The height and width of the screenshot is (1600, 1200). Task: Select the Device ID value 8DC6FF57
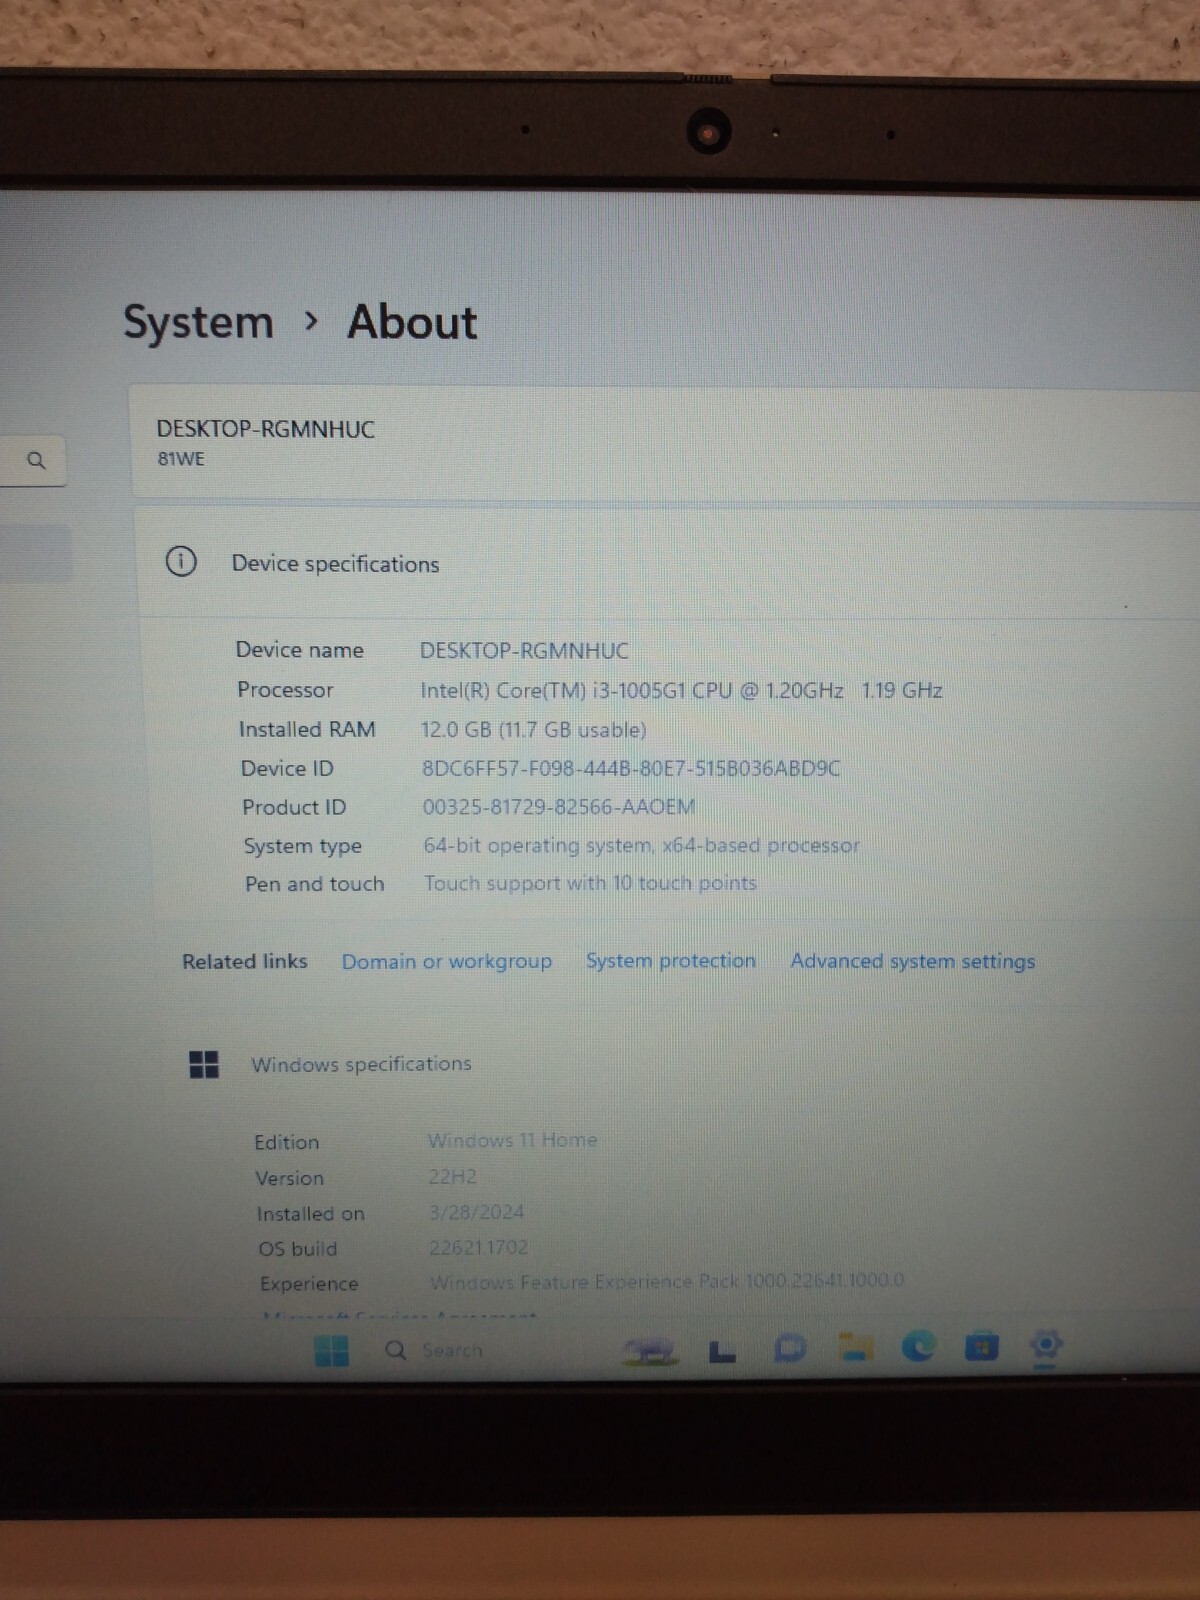[x=631, y=768]
